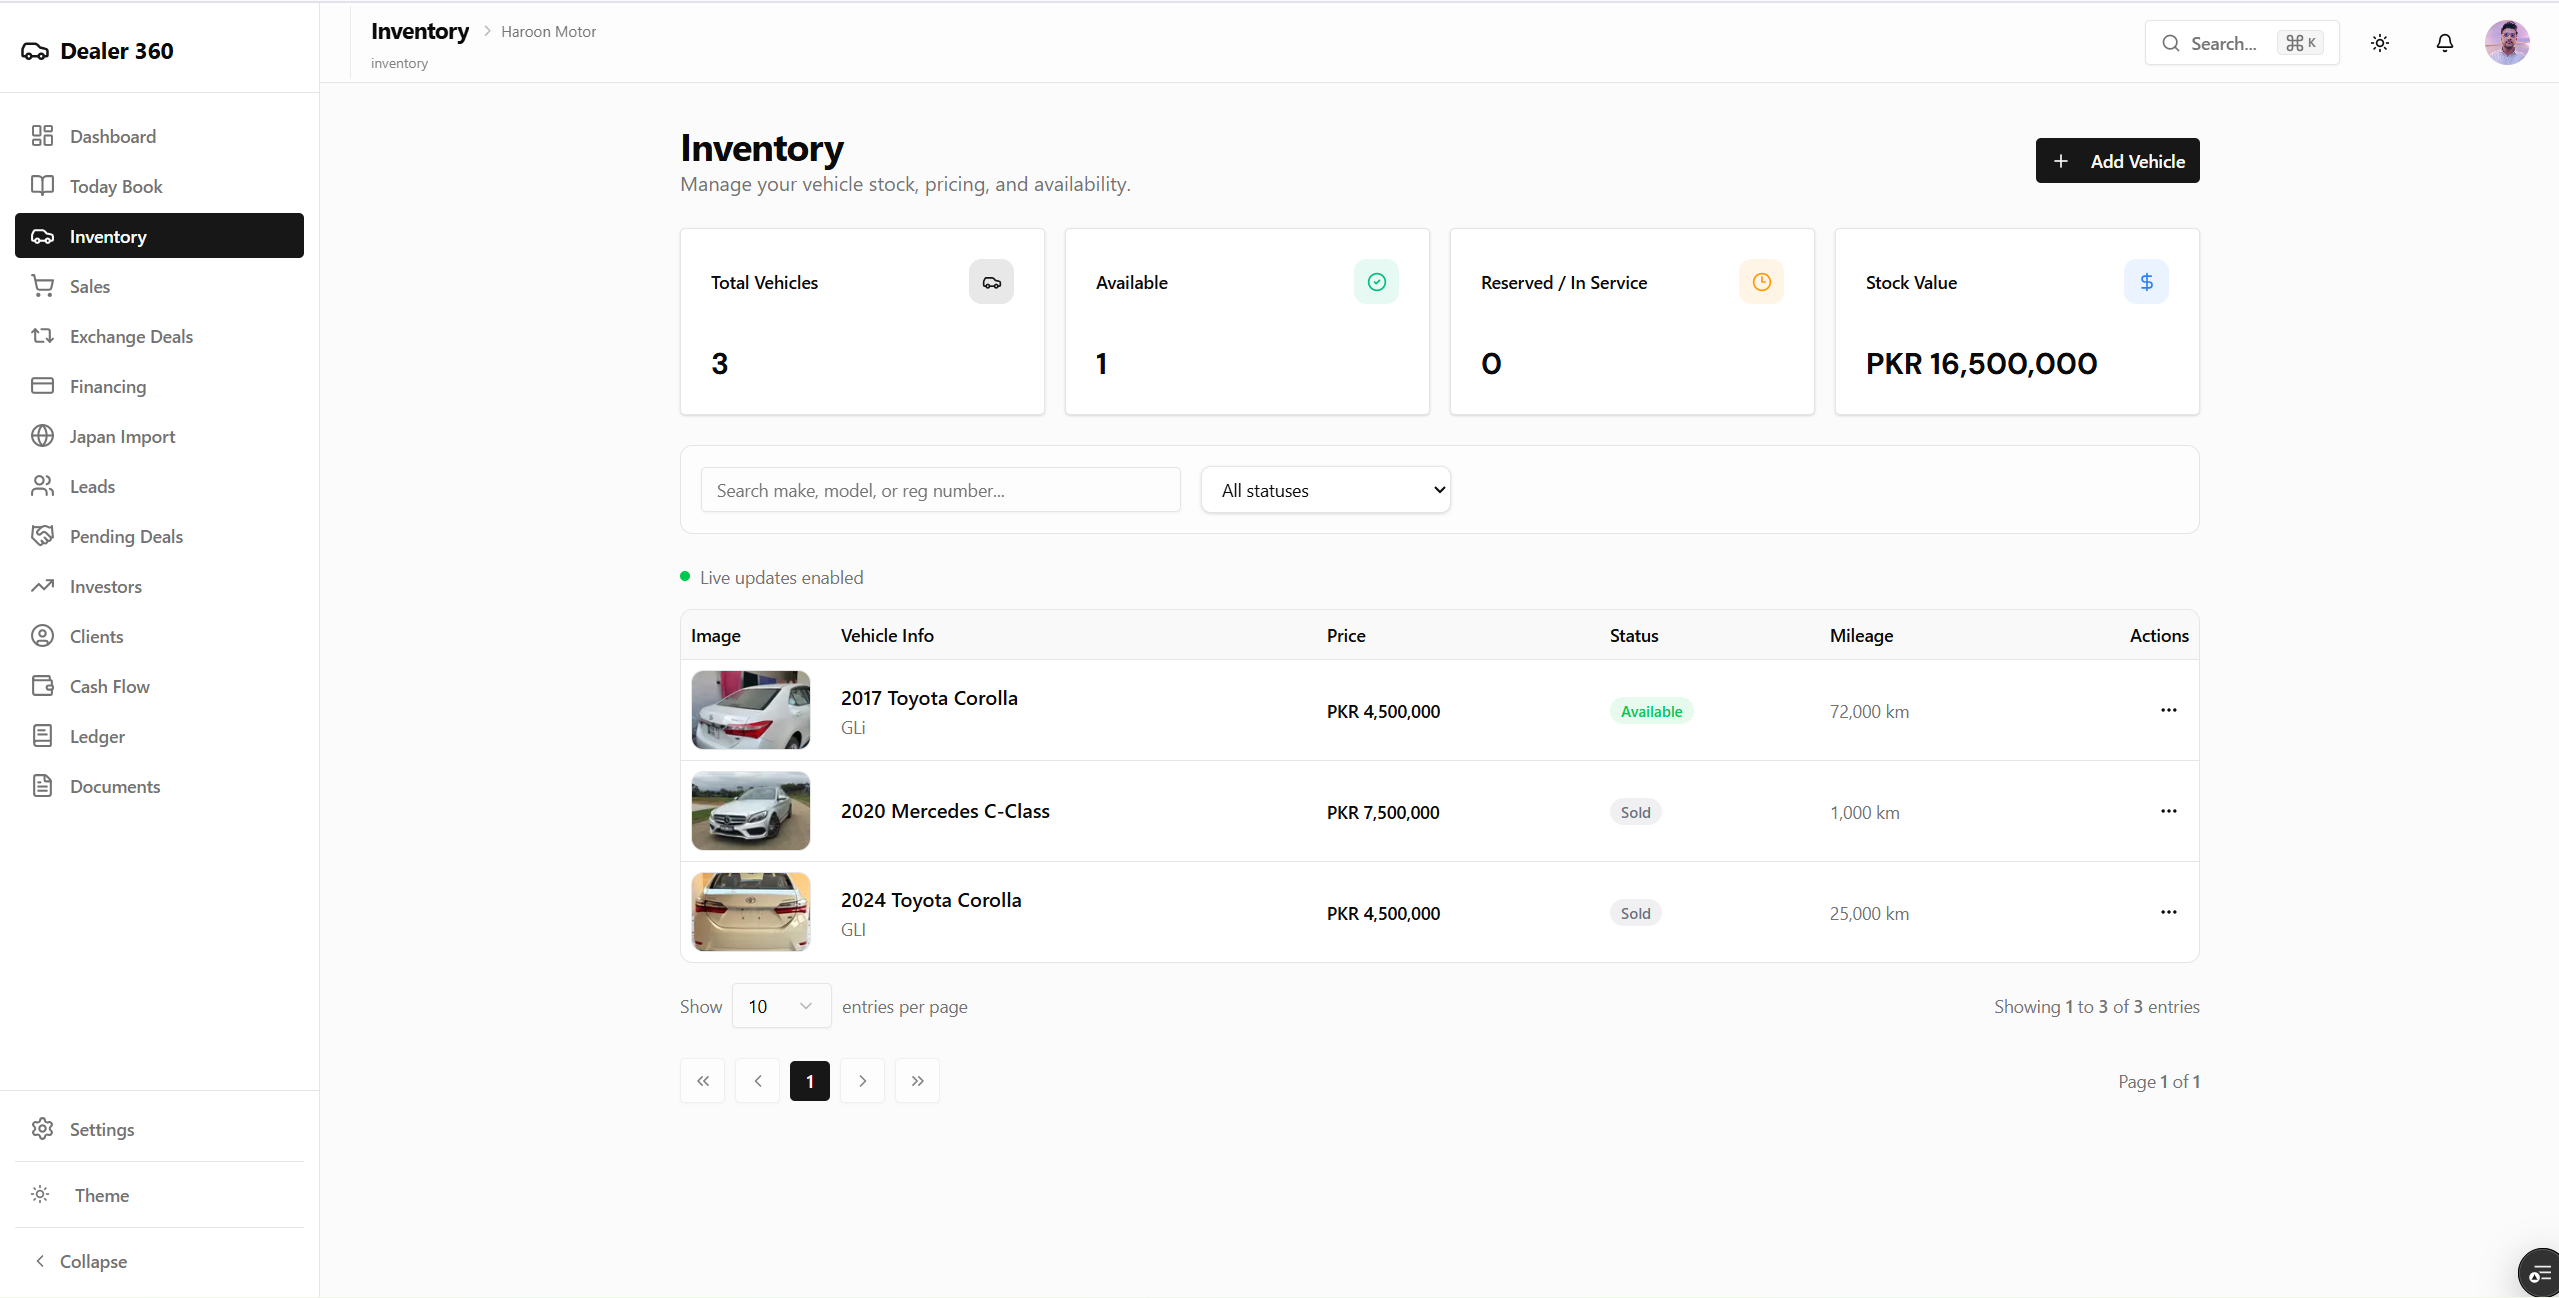
Task: Click the Today Book open-book icon
Action: [x=42, y=185]
